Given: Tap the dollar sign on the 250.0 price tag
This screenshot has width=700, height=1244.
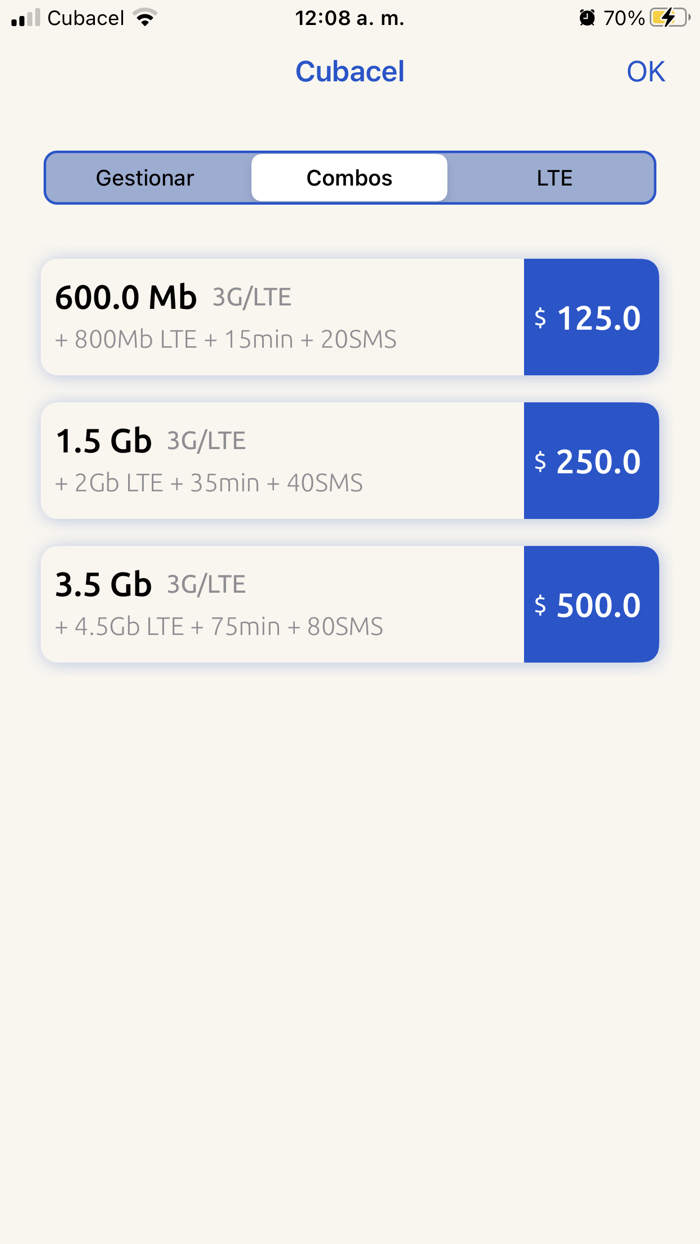Looking at the screenshot, I should click(x=541, y=462).
